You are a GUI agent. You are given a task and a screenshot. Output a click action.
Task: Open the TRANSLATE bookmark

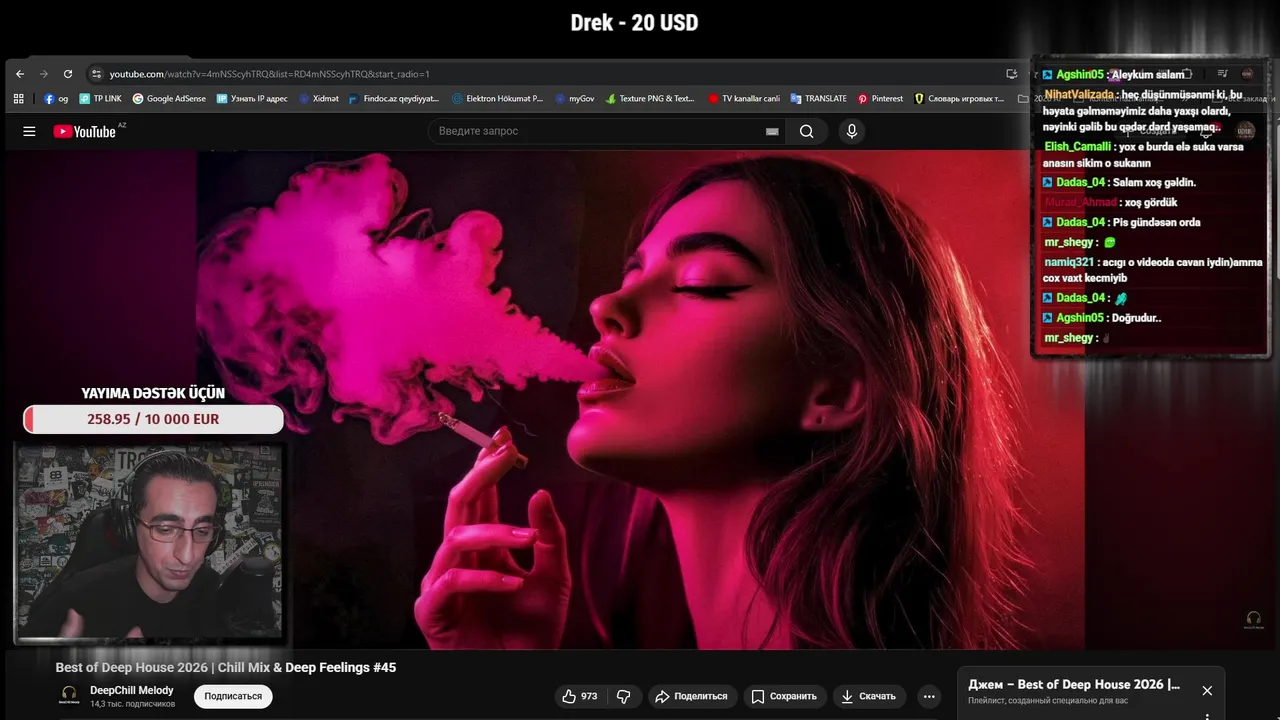click(818, 99)
